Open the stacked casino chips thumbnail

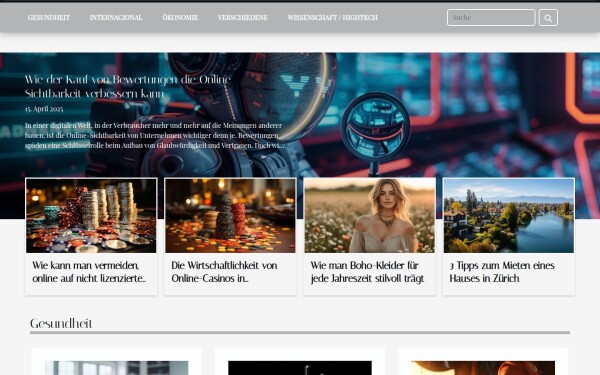click(230, 215)
